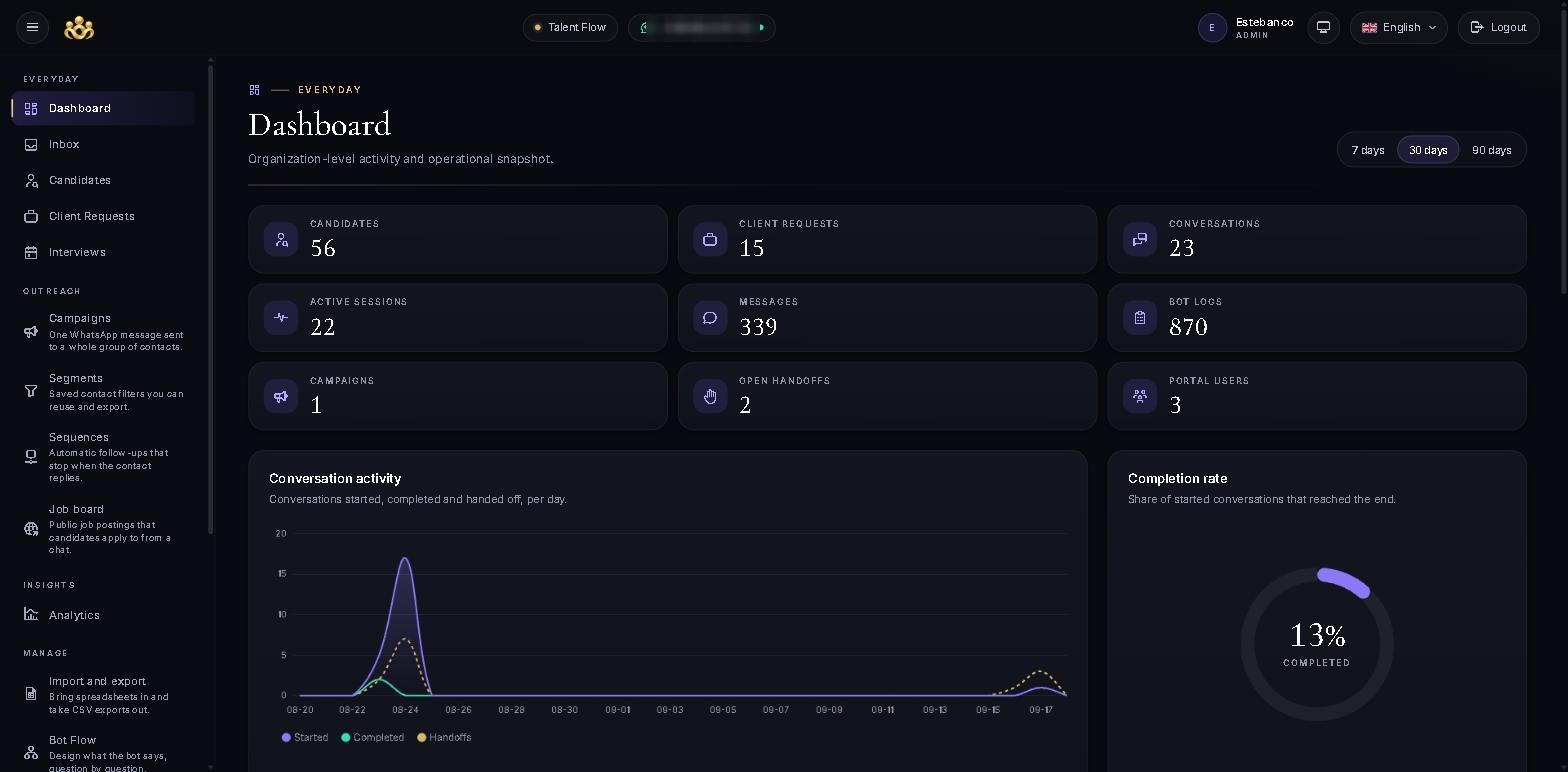
Task: Click the Campaigns megaphone sidebar icon
Action: point(31,332)
